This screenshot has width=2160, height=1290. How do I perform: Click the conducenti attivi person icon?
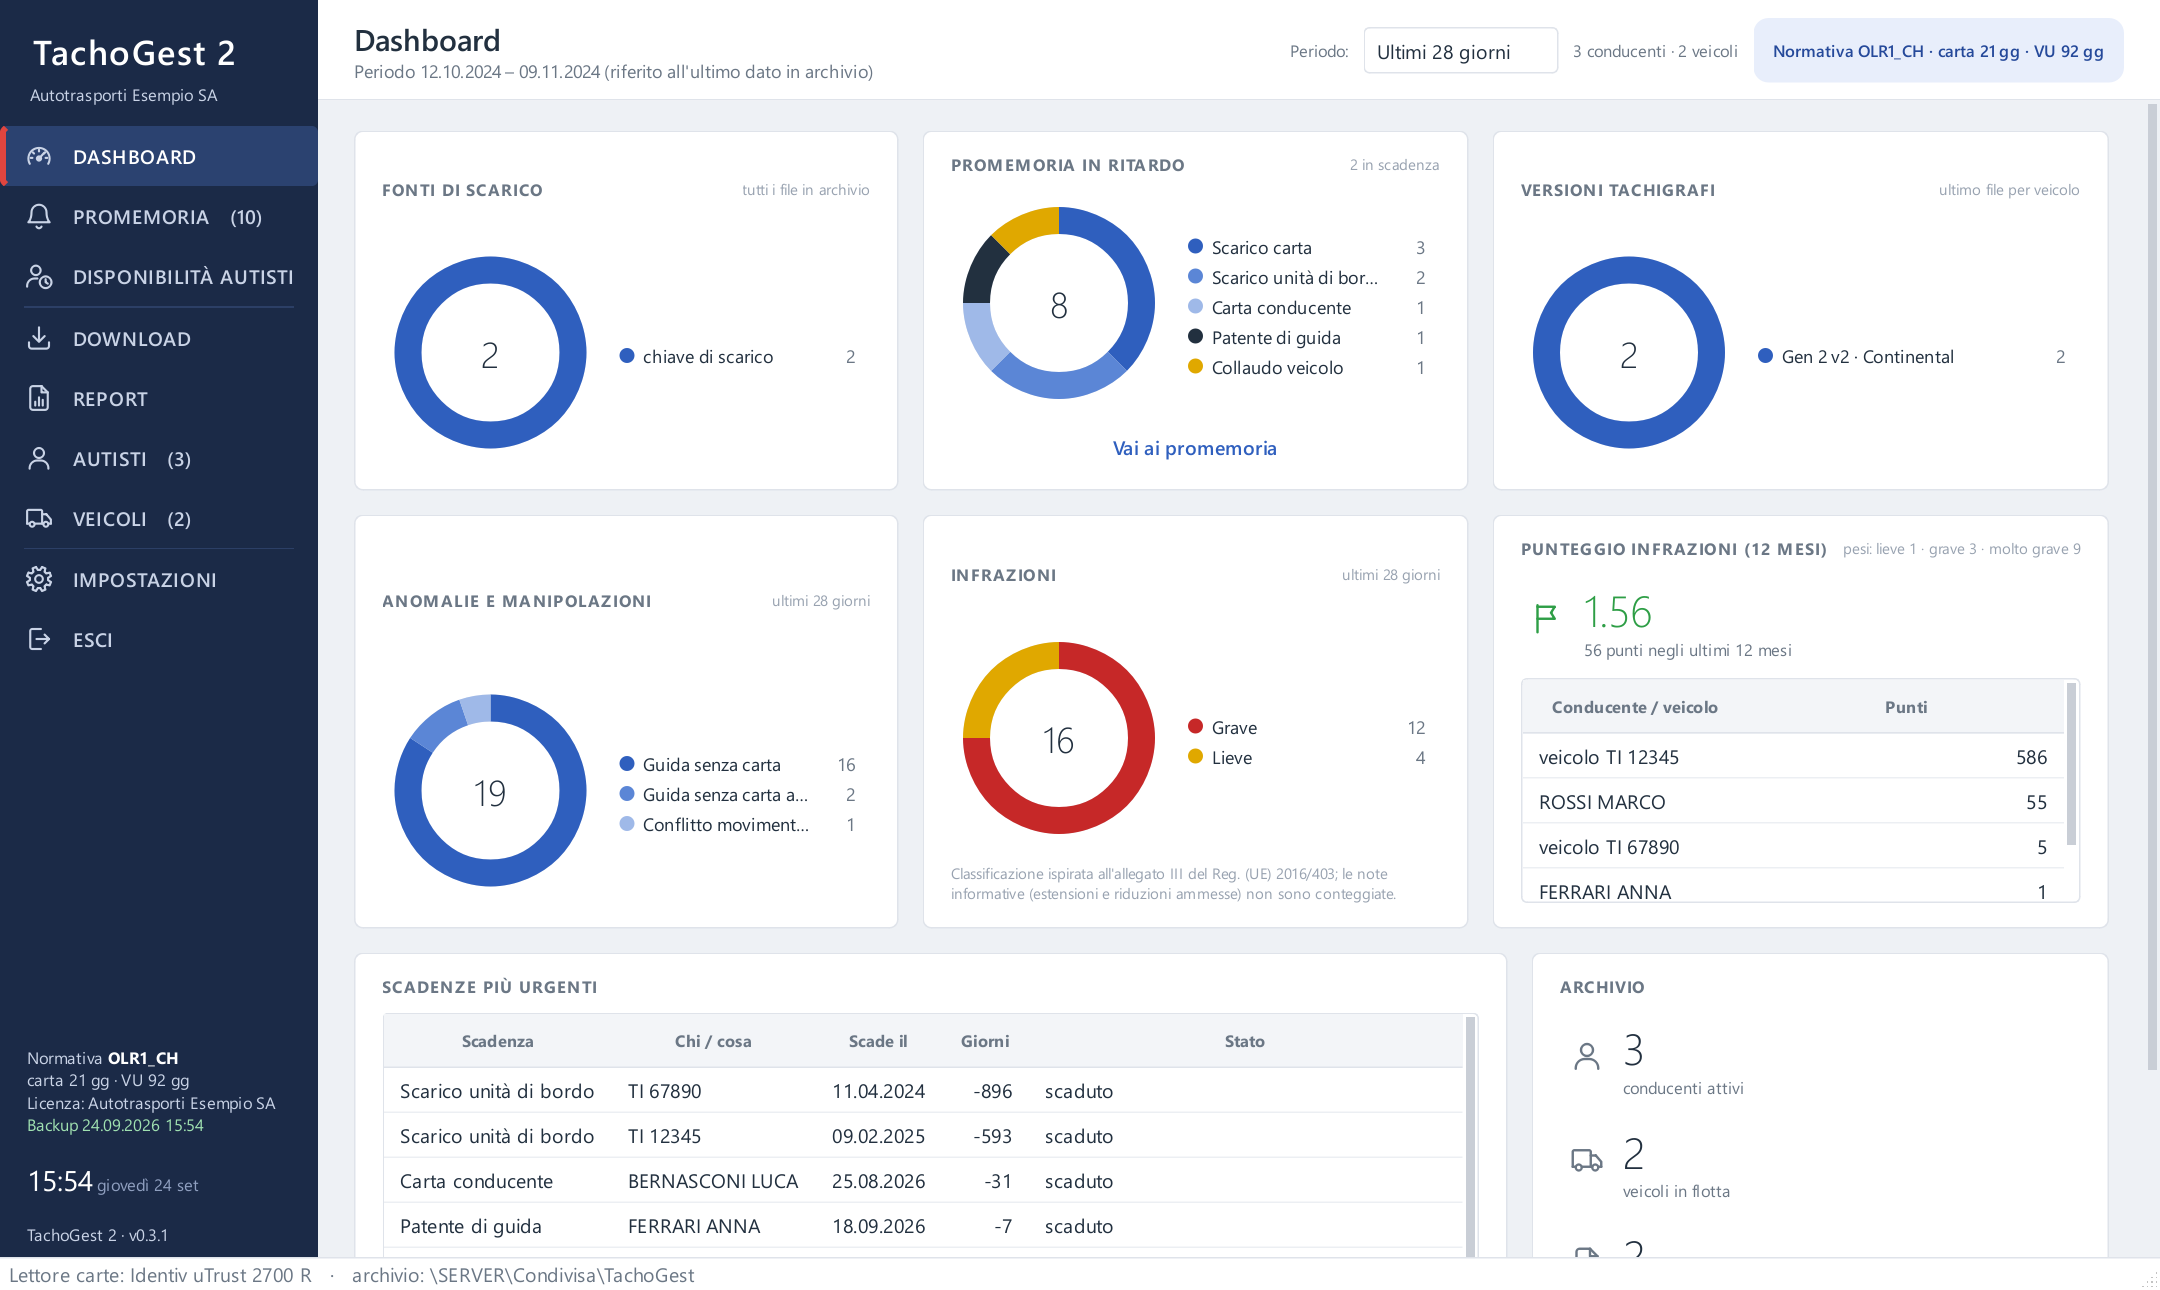[1587, 1057]
